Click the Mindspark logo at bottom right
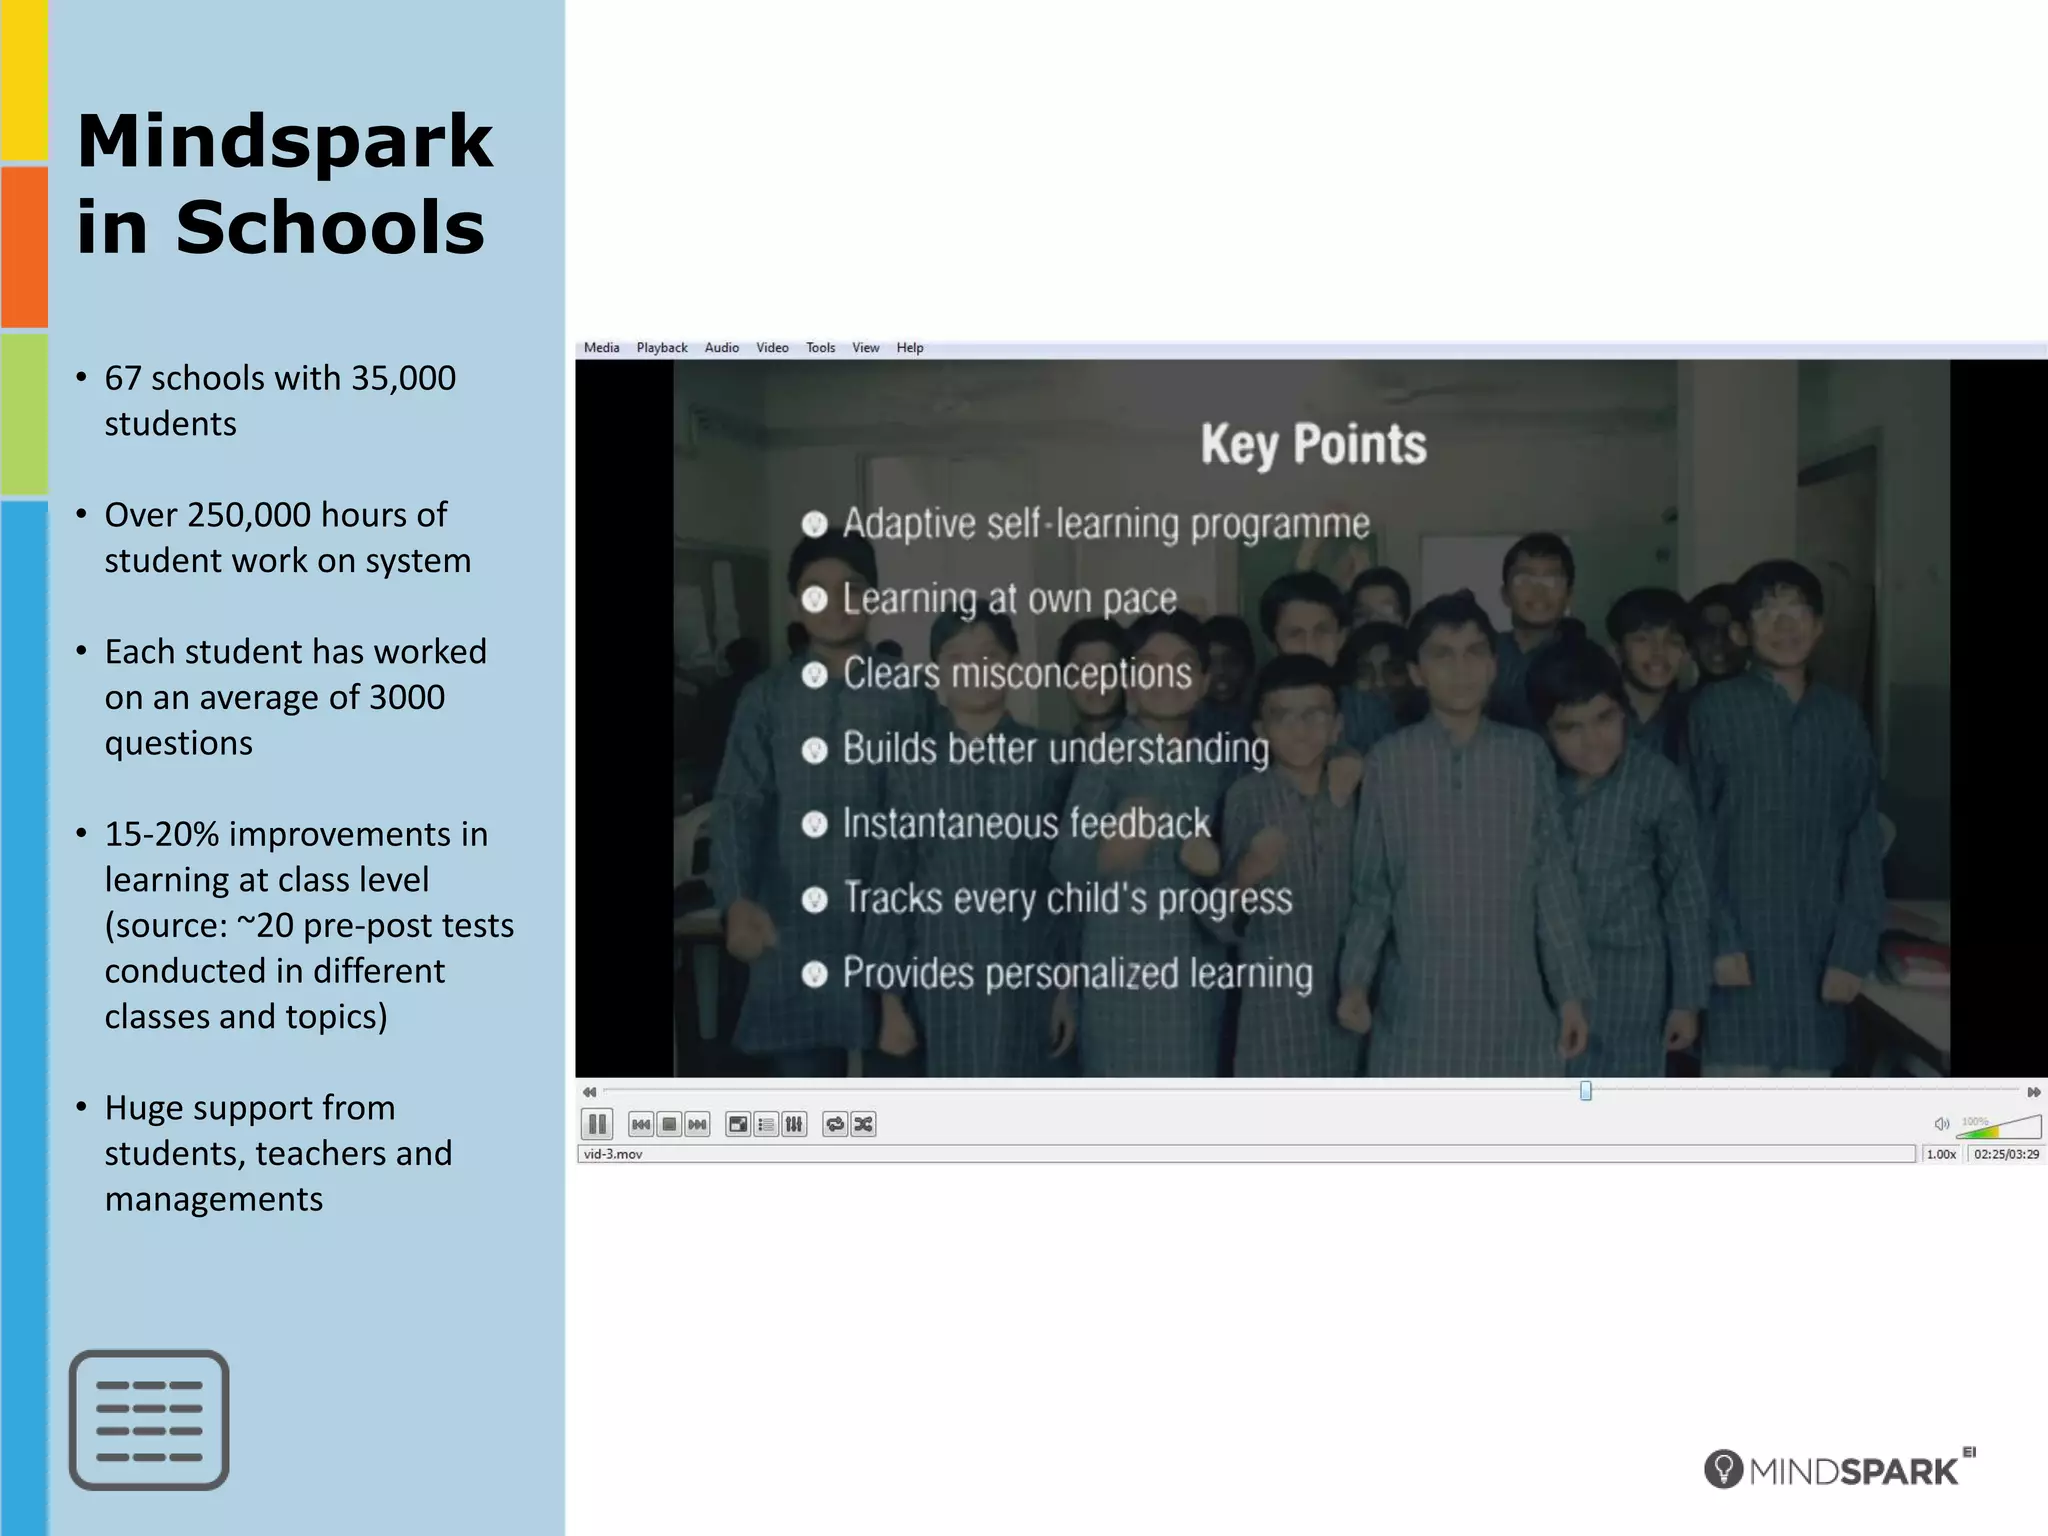The image size is (2048, 1536). pos(1840,1468)
